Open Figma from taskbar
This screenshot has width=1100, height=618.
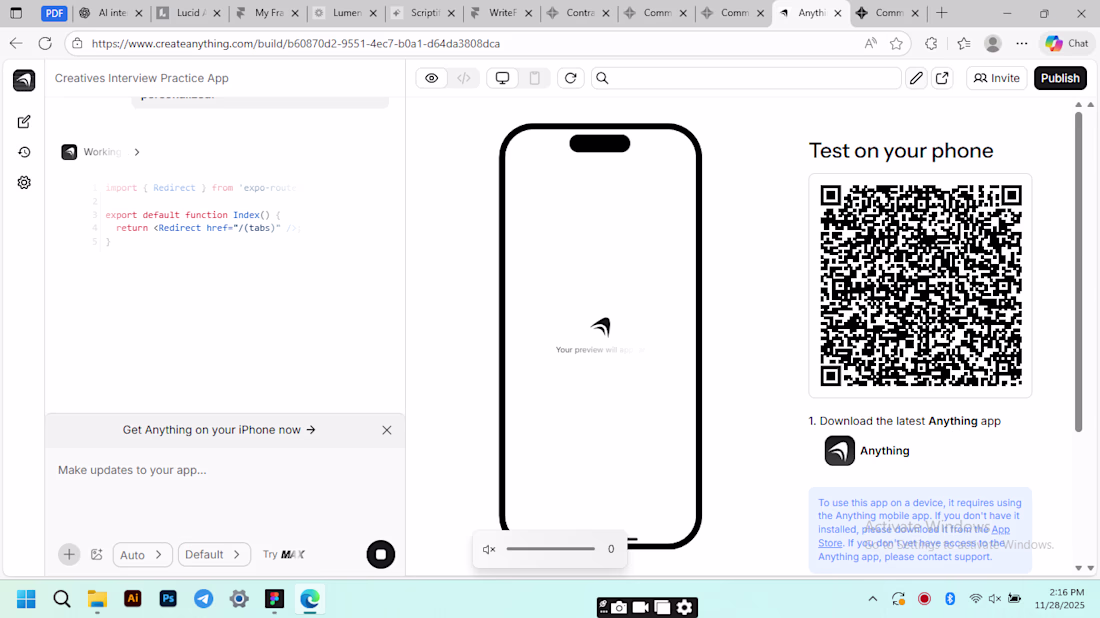pos(274,598)
